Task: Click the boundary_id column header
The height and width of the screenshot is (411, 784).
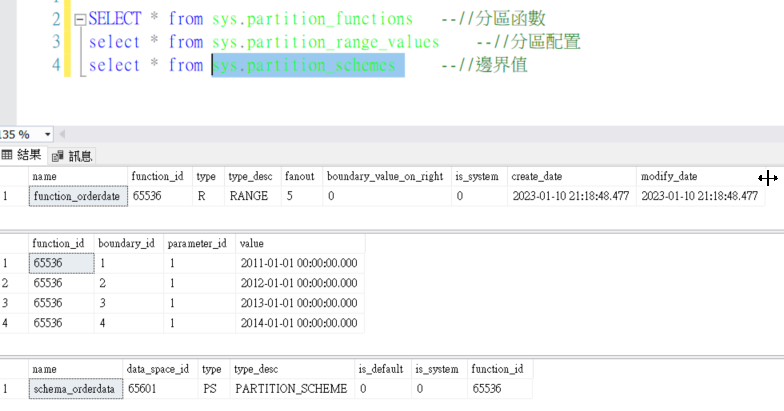Action: 128,244
